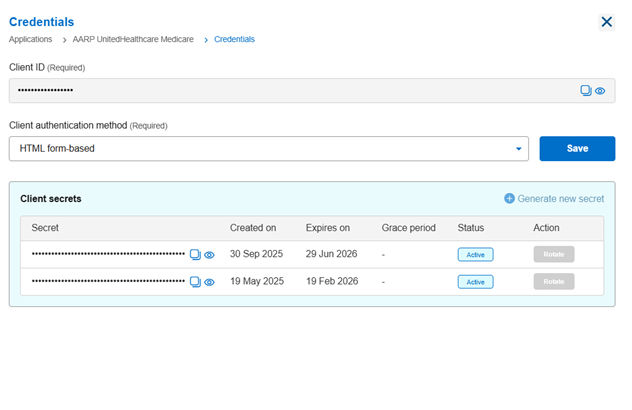Click the Action column header
632x410 pixels.
tap(546, 228)
